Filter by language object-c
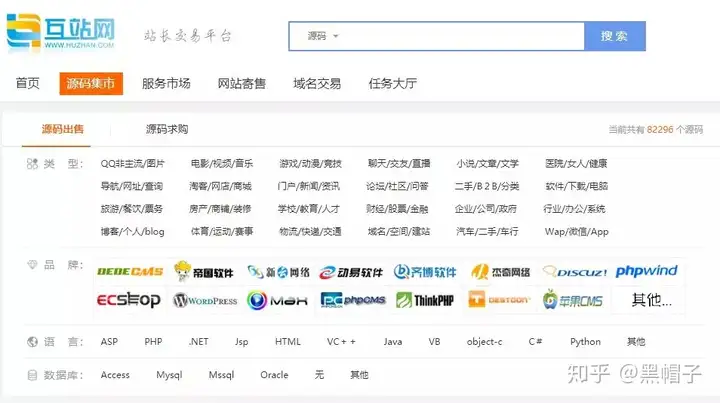This screenshot has width=720, height=403. [484, 342]
